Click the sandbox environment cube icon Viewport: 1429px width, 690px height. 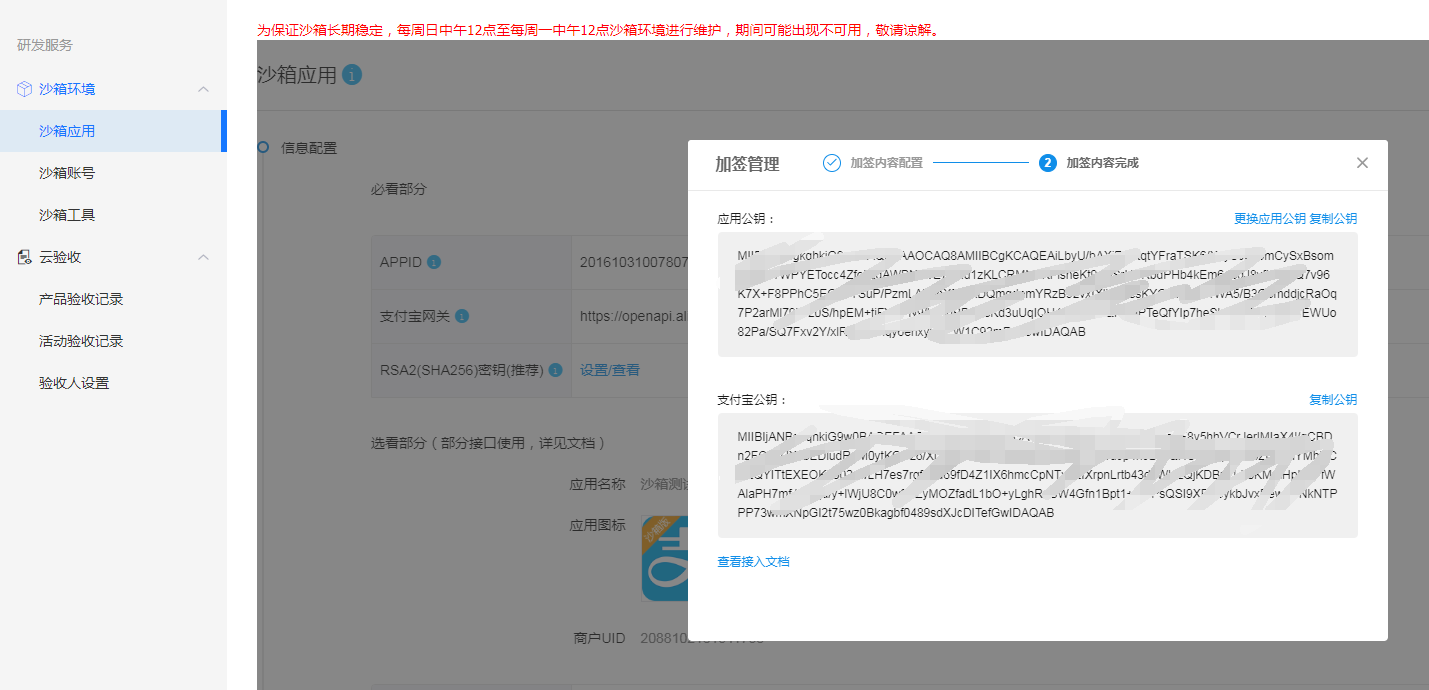(x=25, y=89)
